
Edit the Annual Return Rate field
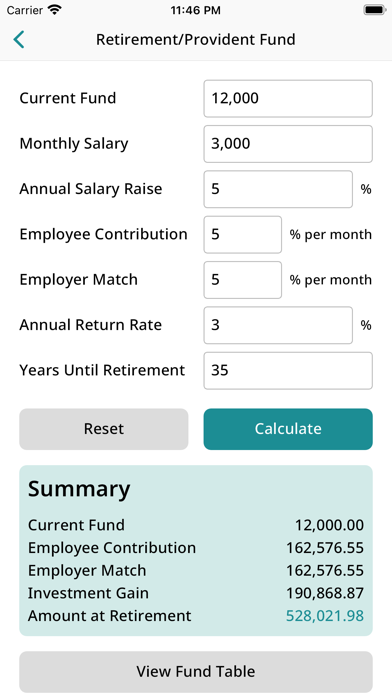(x=278, y=325)
